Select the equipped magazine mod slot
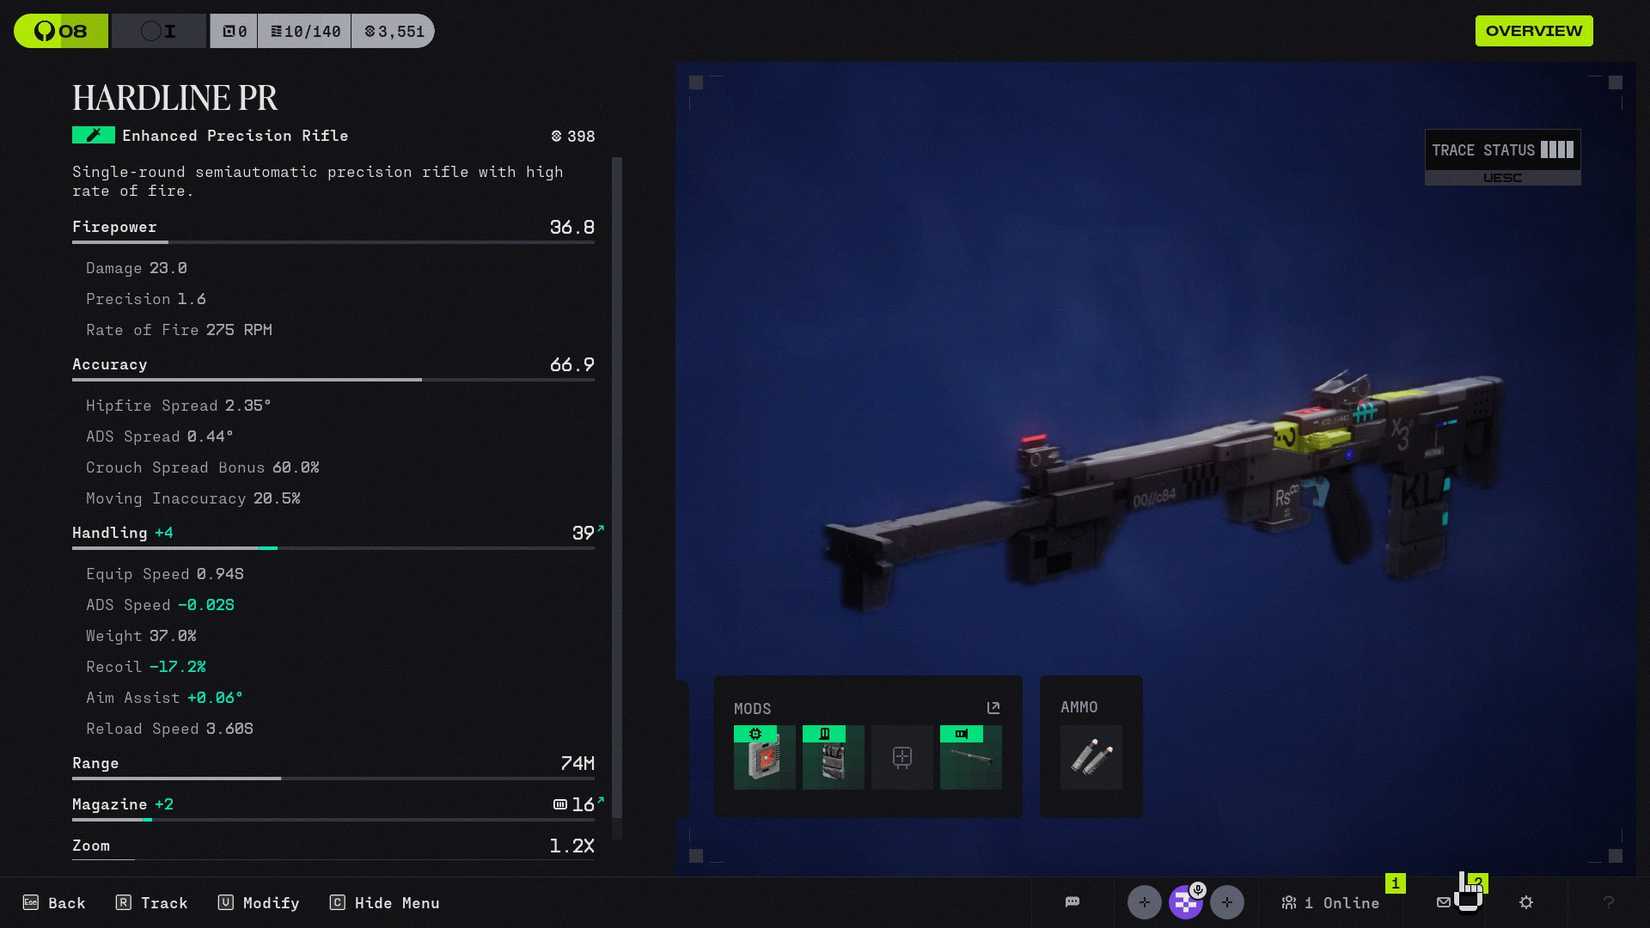The image size is (1650, 928). pyautogui.click(x=832, y=757)
